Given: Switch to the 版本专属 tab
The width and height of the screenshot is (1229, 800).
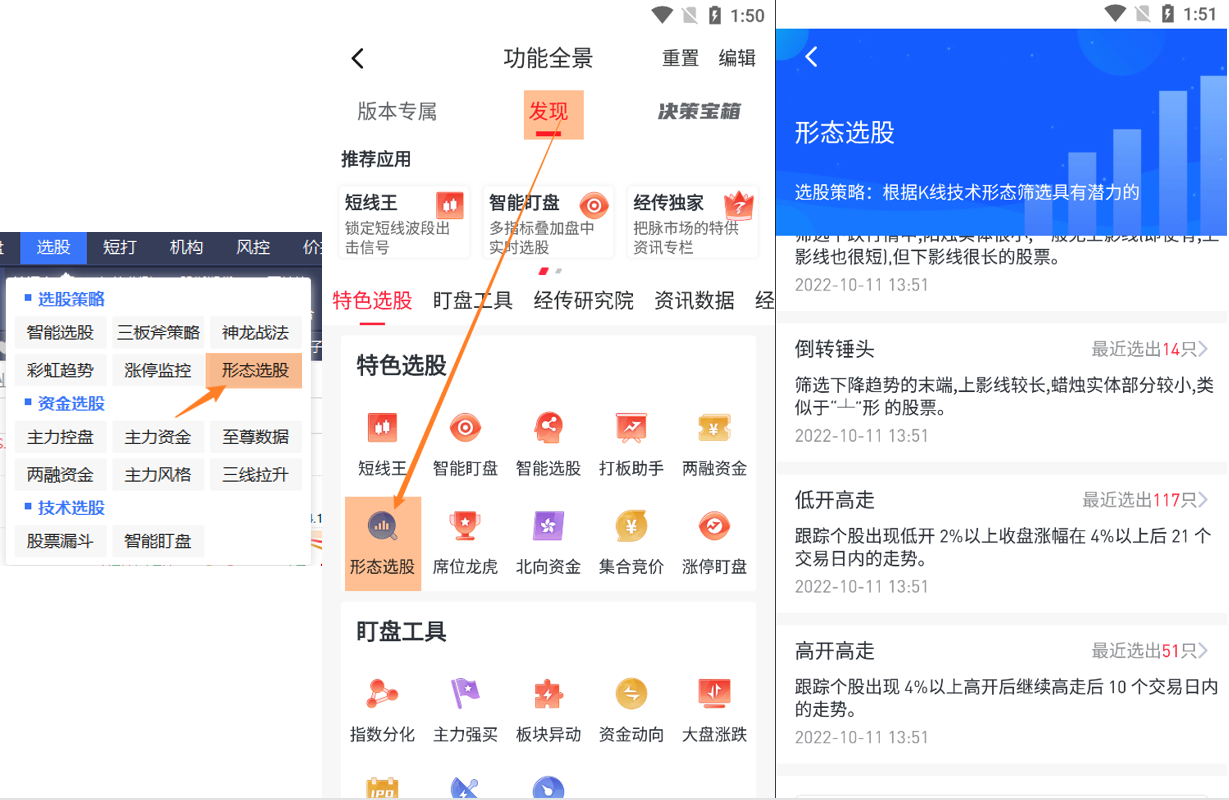Looking at the screenshot, I should point(397,112).
